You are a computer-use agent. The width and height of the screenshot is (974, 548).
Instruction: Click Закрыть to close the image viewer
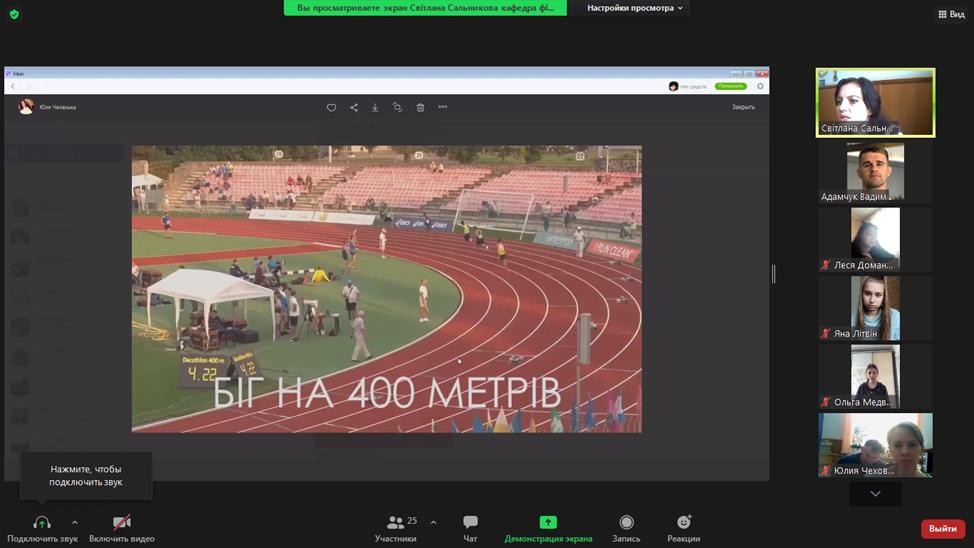click(x=743, y=107)
